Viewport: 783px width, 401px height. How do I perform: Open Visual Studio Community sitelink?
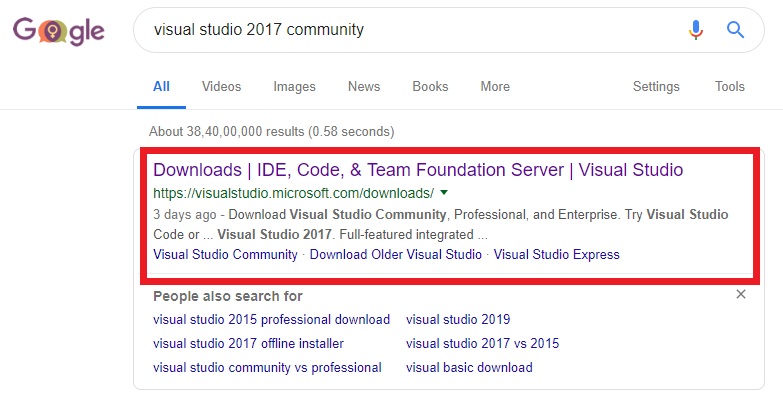[225, 255]
